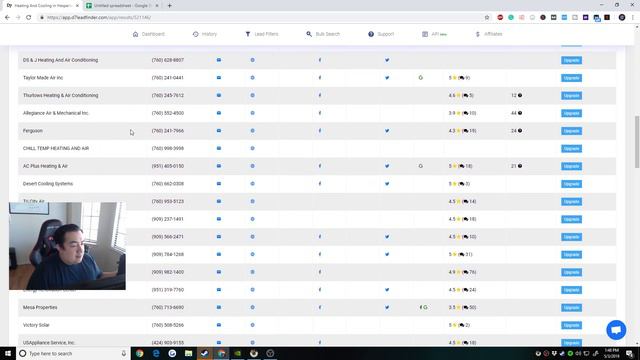Open the API nav item
The width and height of the screenshot is (640, 360).
tap(434, 34)
